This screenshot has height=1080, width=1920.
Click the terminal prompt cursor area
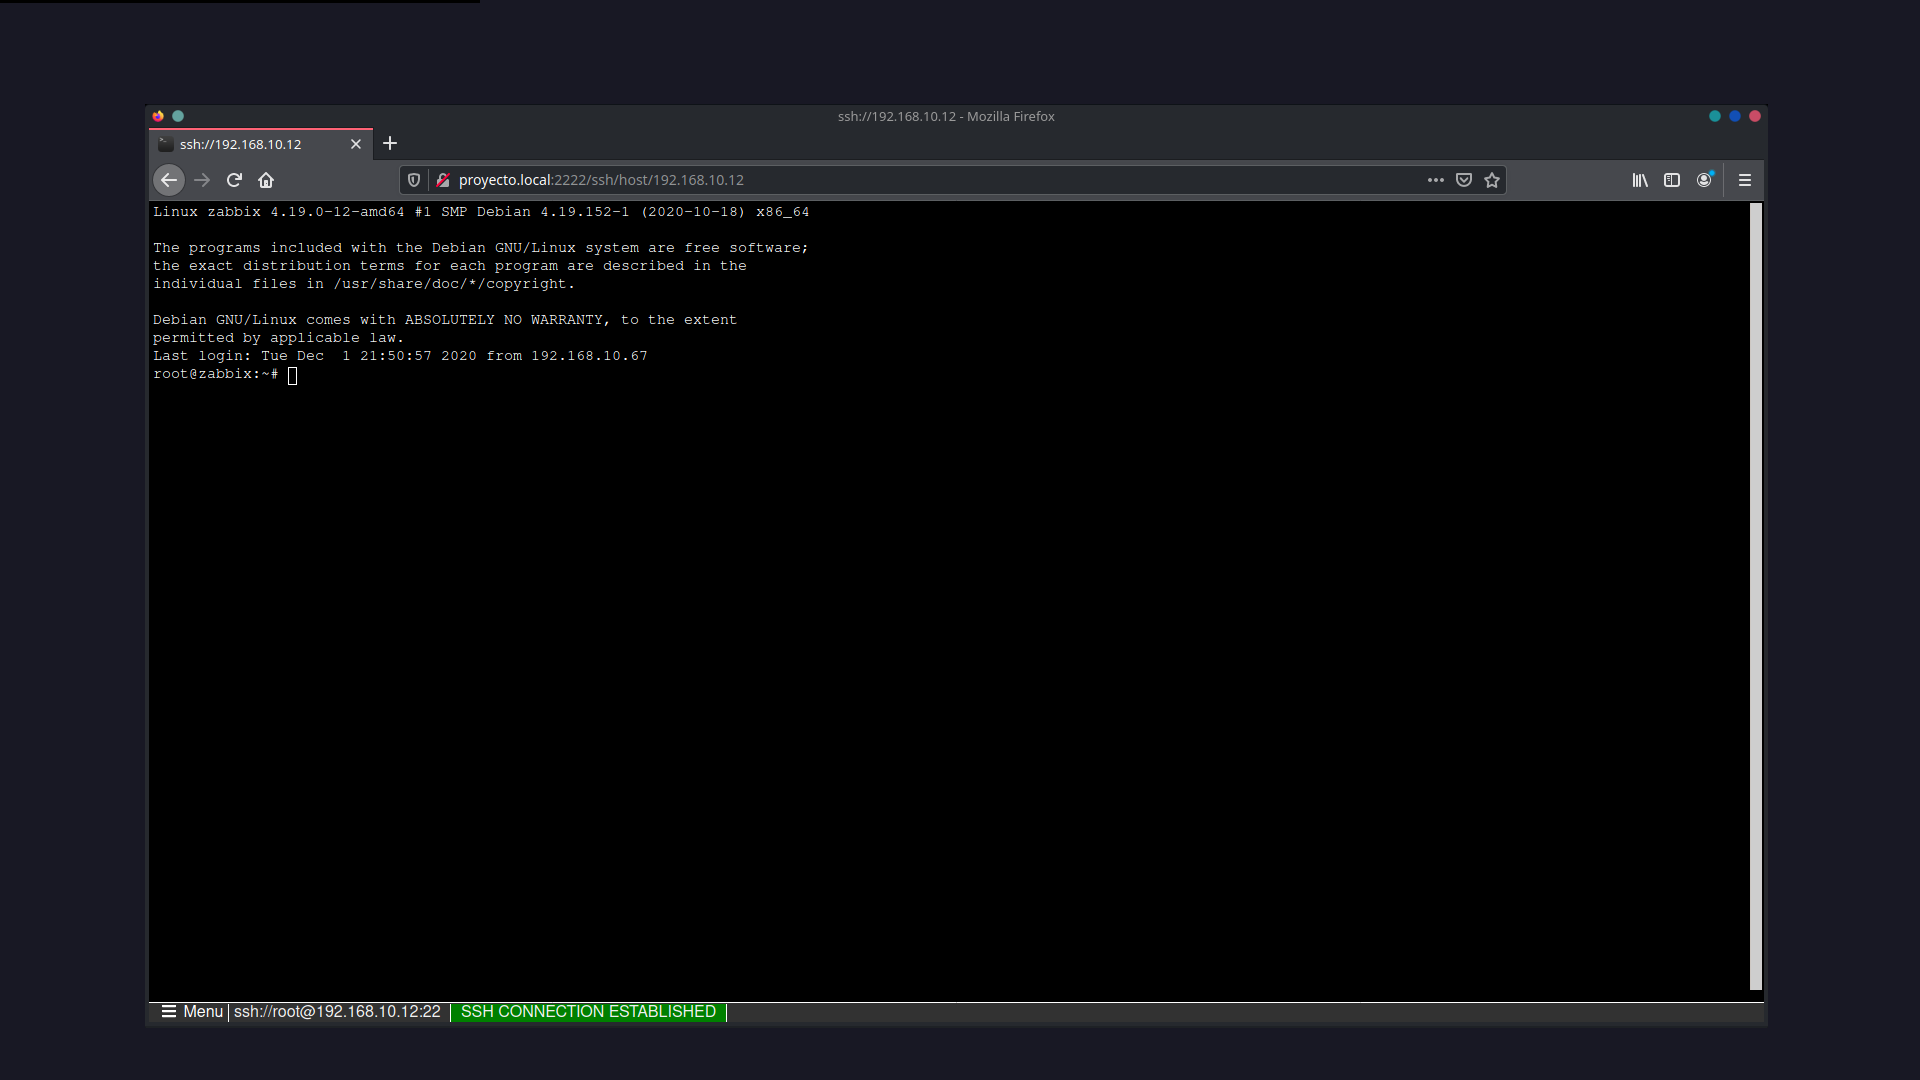tap(291, 375)
